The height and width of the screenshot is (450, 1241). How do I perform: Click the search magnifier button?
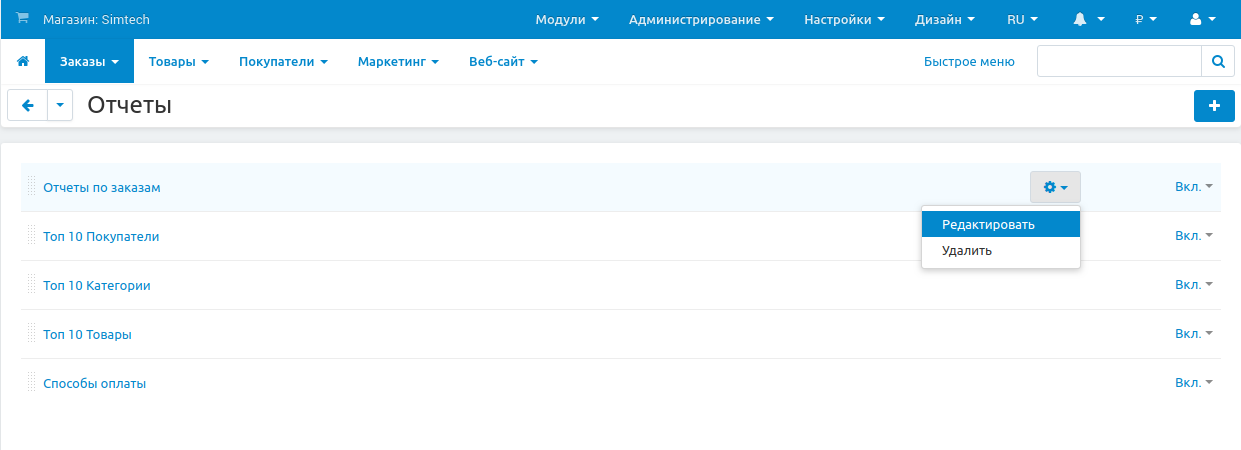click(x=1217, y=62)
